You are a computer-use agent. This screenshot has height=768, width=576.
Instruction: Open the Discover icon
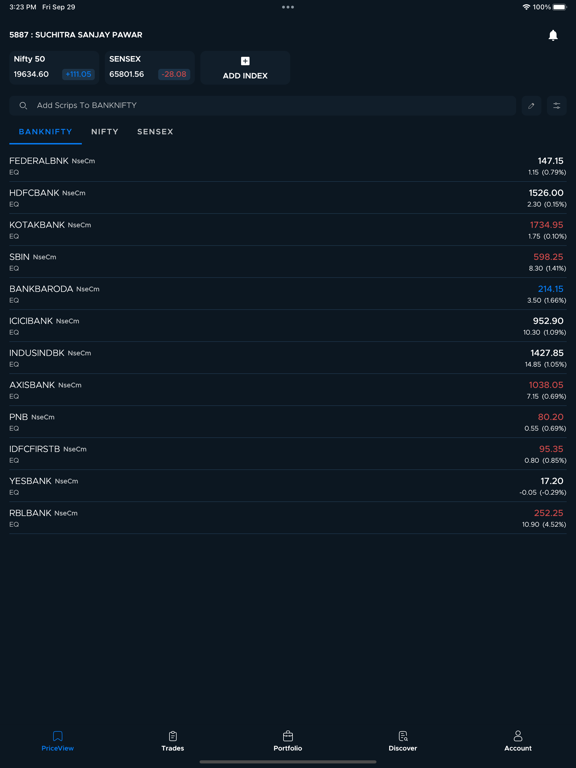pyautogui.click(x=403, y=736)
